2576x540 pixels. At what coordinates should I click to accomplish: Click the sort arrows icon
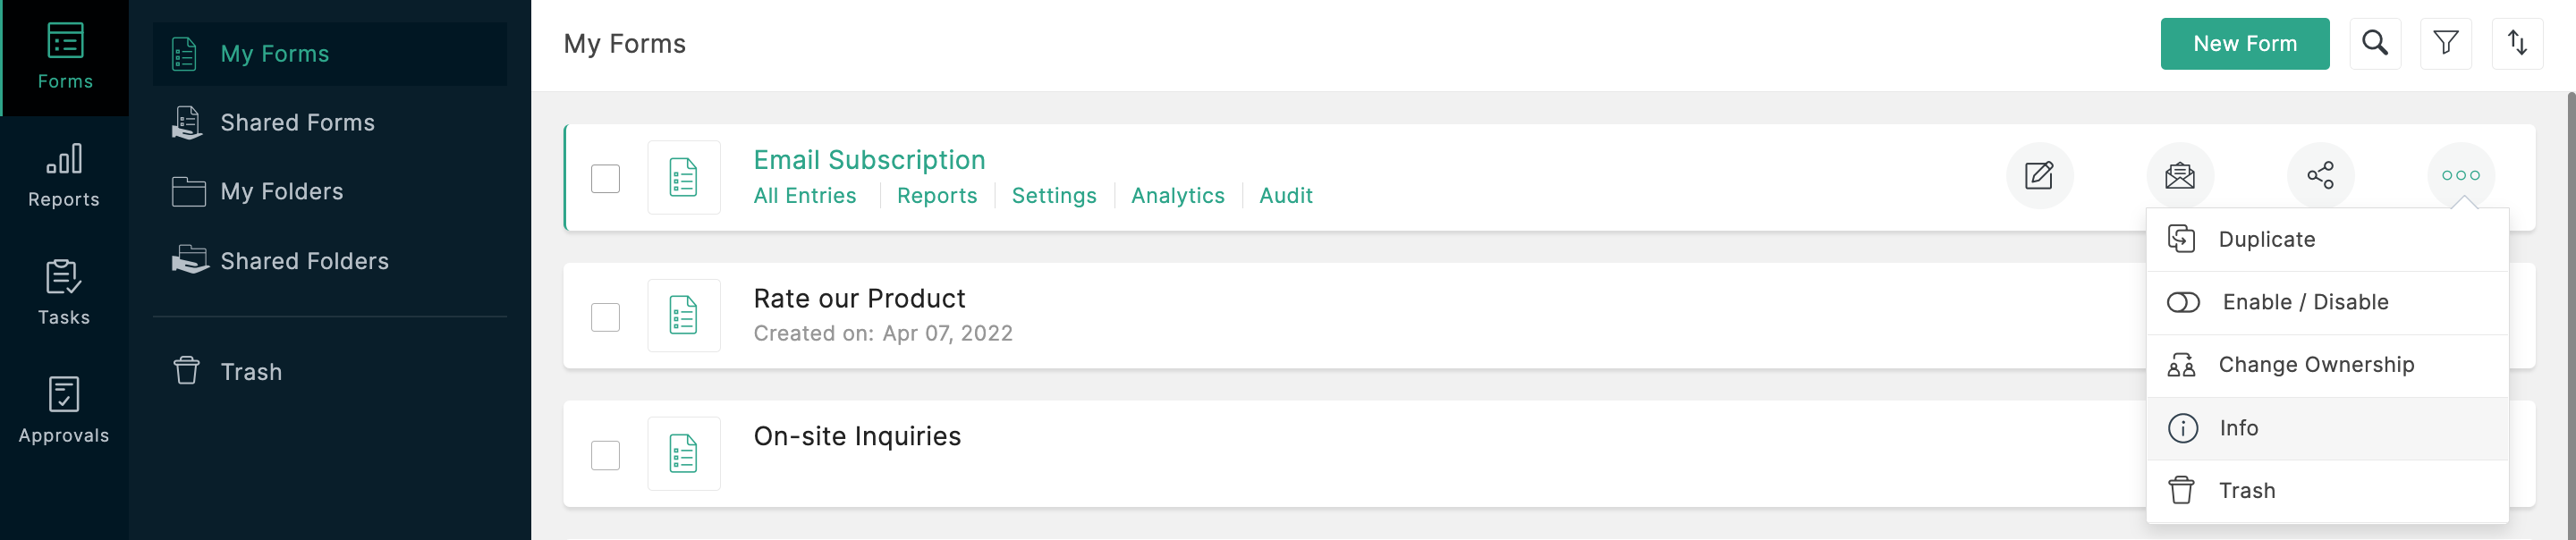tap(2516, 43)
